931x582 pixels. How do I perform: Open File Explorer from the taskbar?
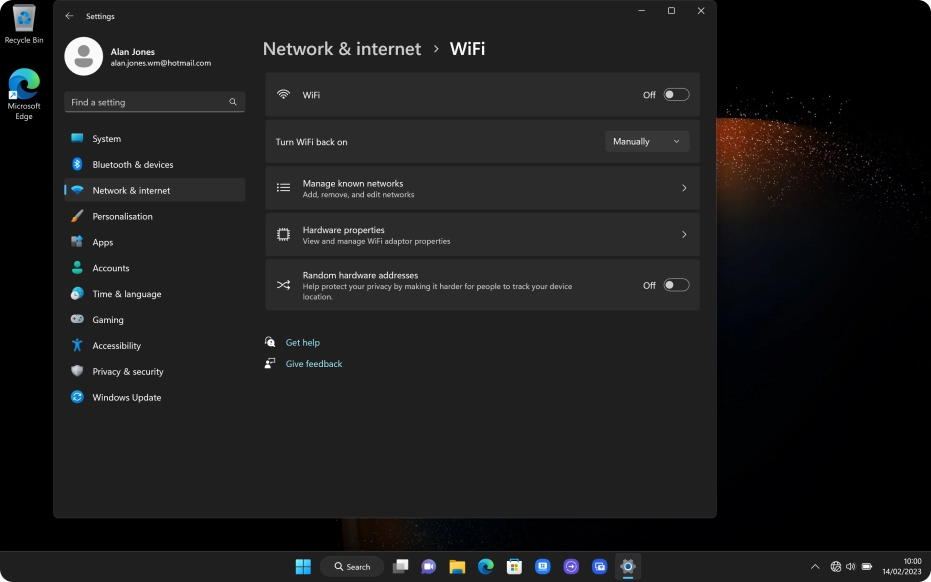(x=457, y=566)
